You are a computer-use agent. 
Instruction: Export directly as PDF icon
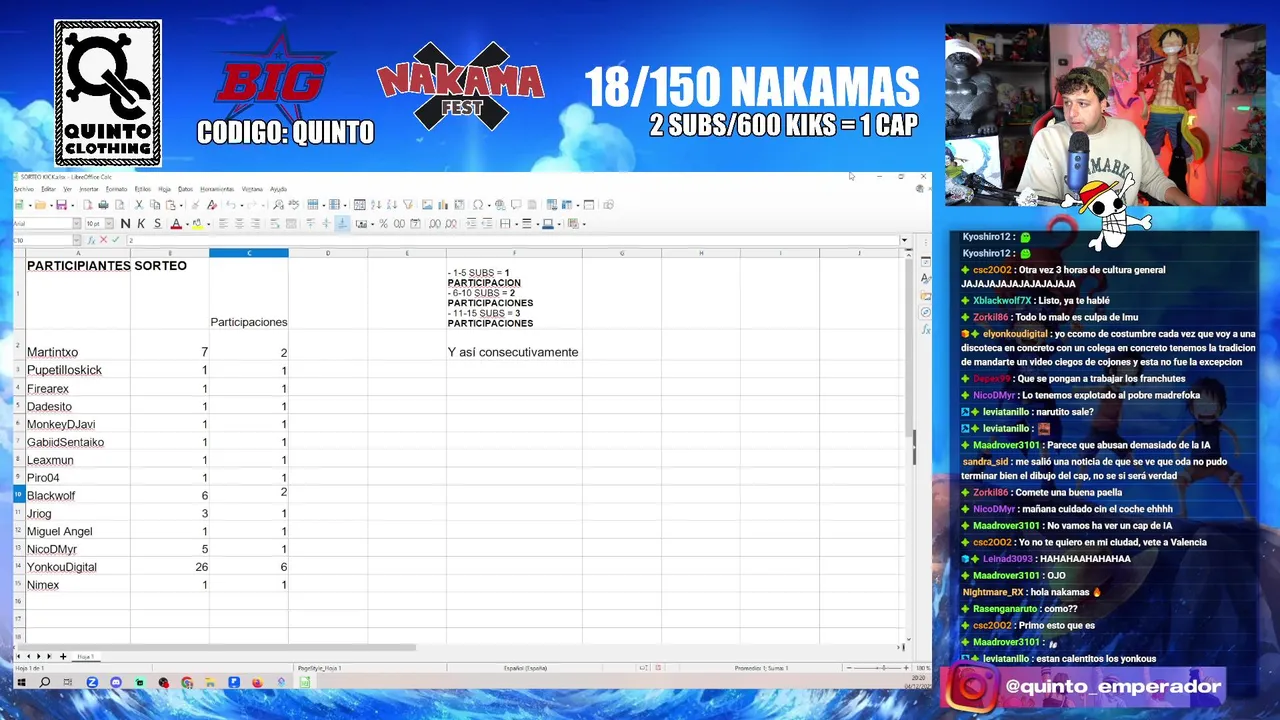pos(87,205)
